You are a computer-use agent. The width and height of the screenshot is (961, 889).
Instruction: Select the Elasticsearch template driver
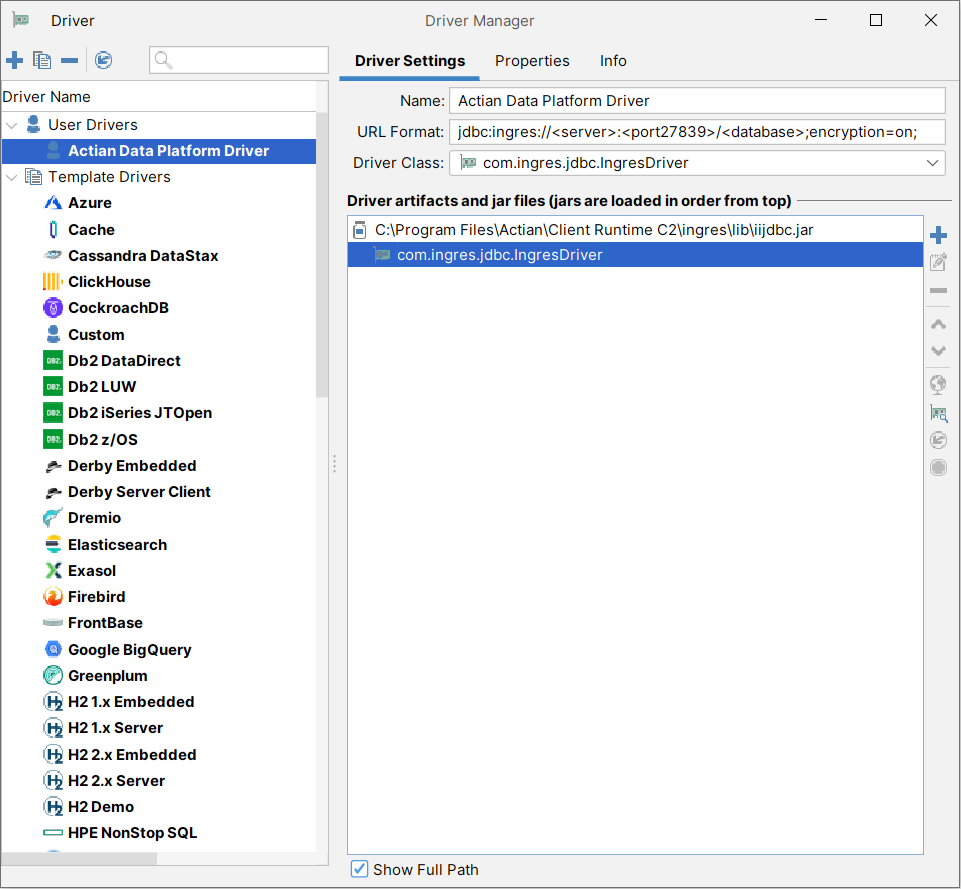(x=117, y=545)
